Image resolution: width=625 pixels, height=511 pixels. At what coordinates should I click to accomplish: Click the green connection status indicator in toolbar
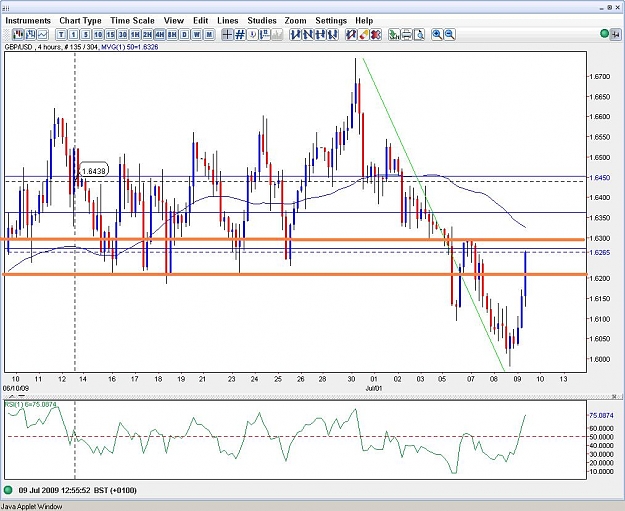[604, 34]
